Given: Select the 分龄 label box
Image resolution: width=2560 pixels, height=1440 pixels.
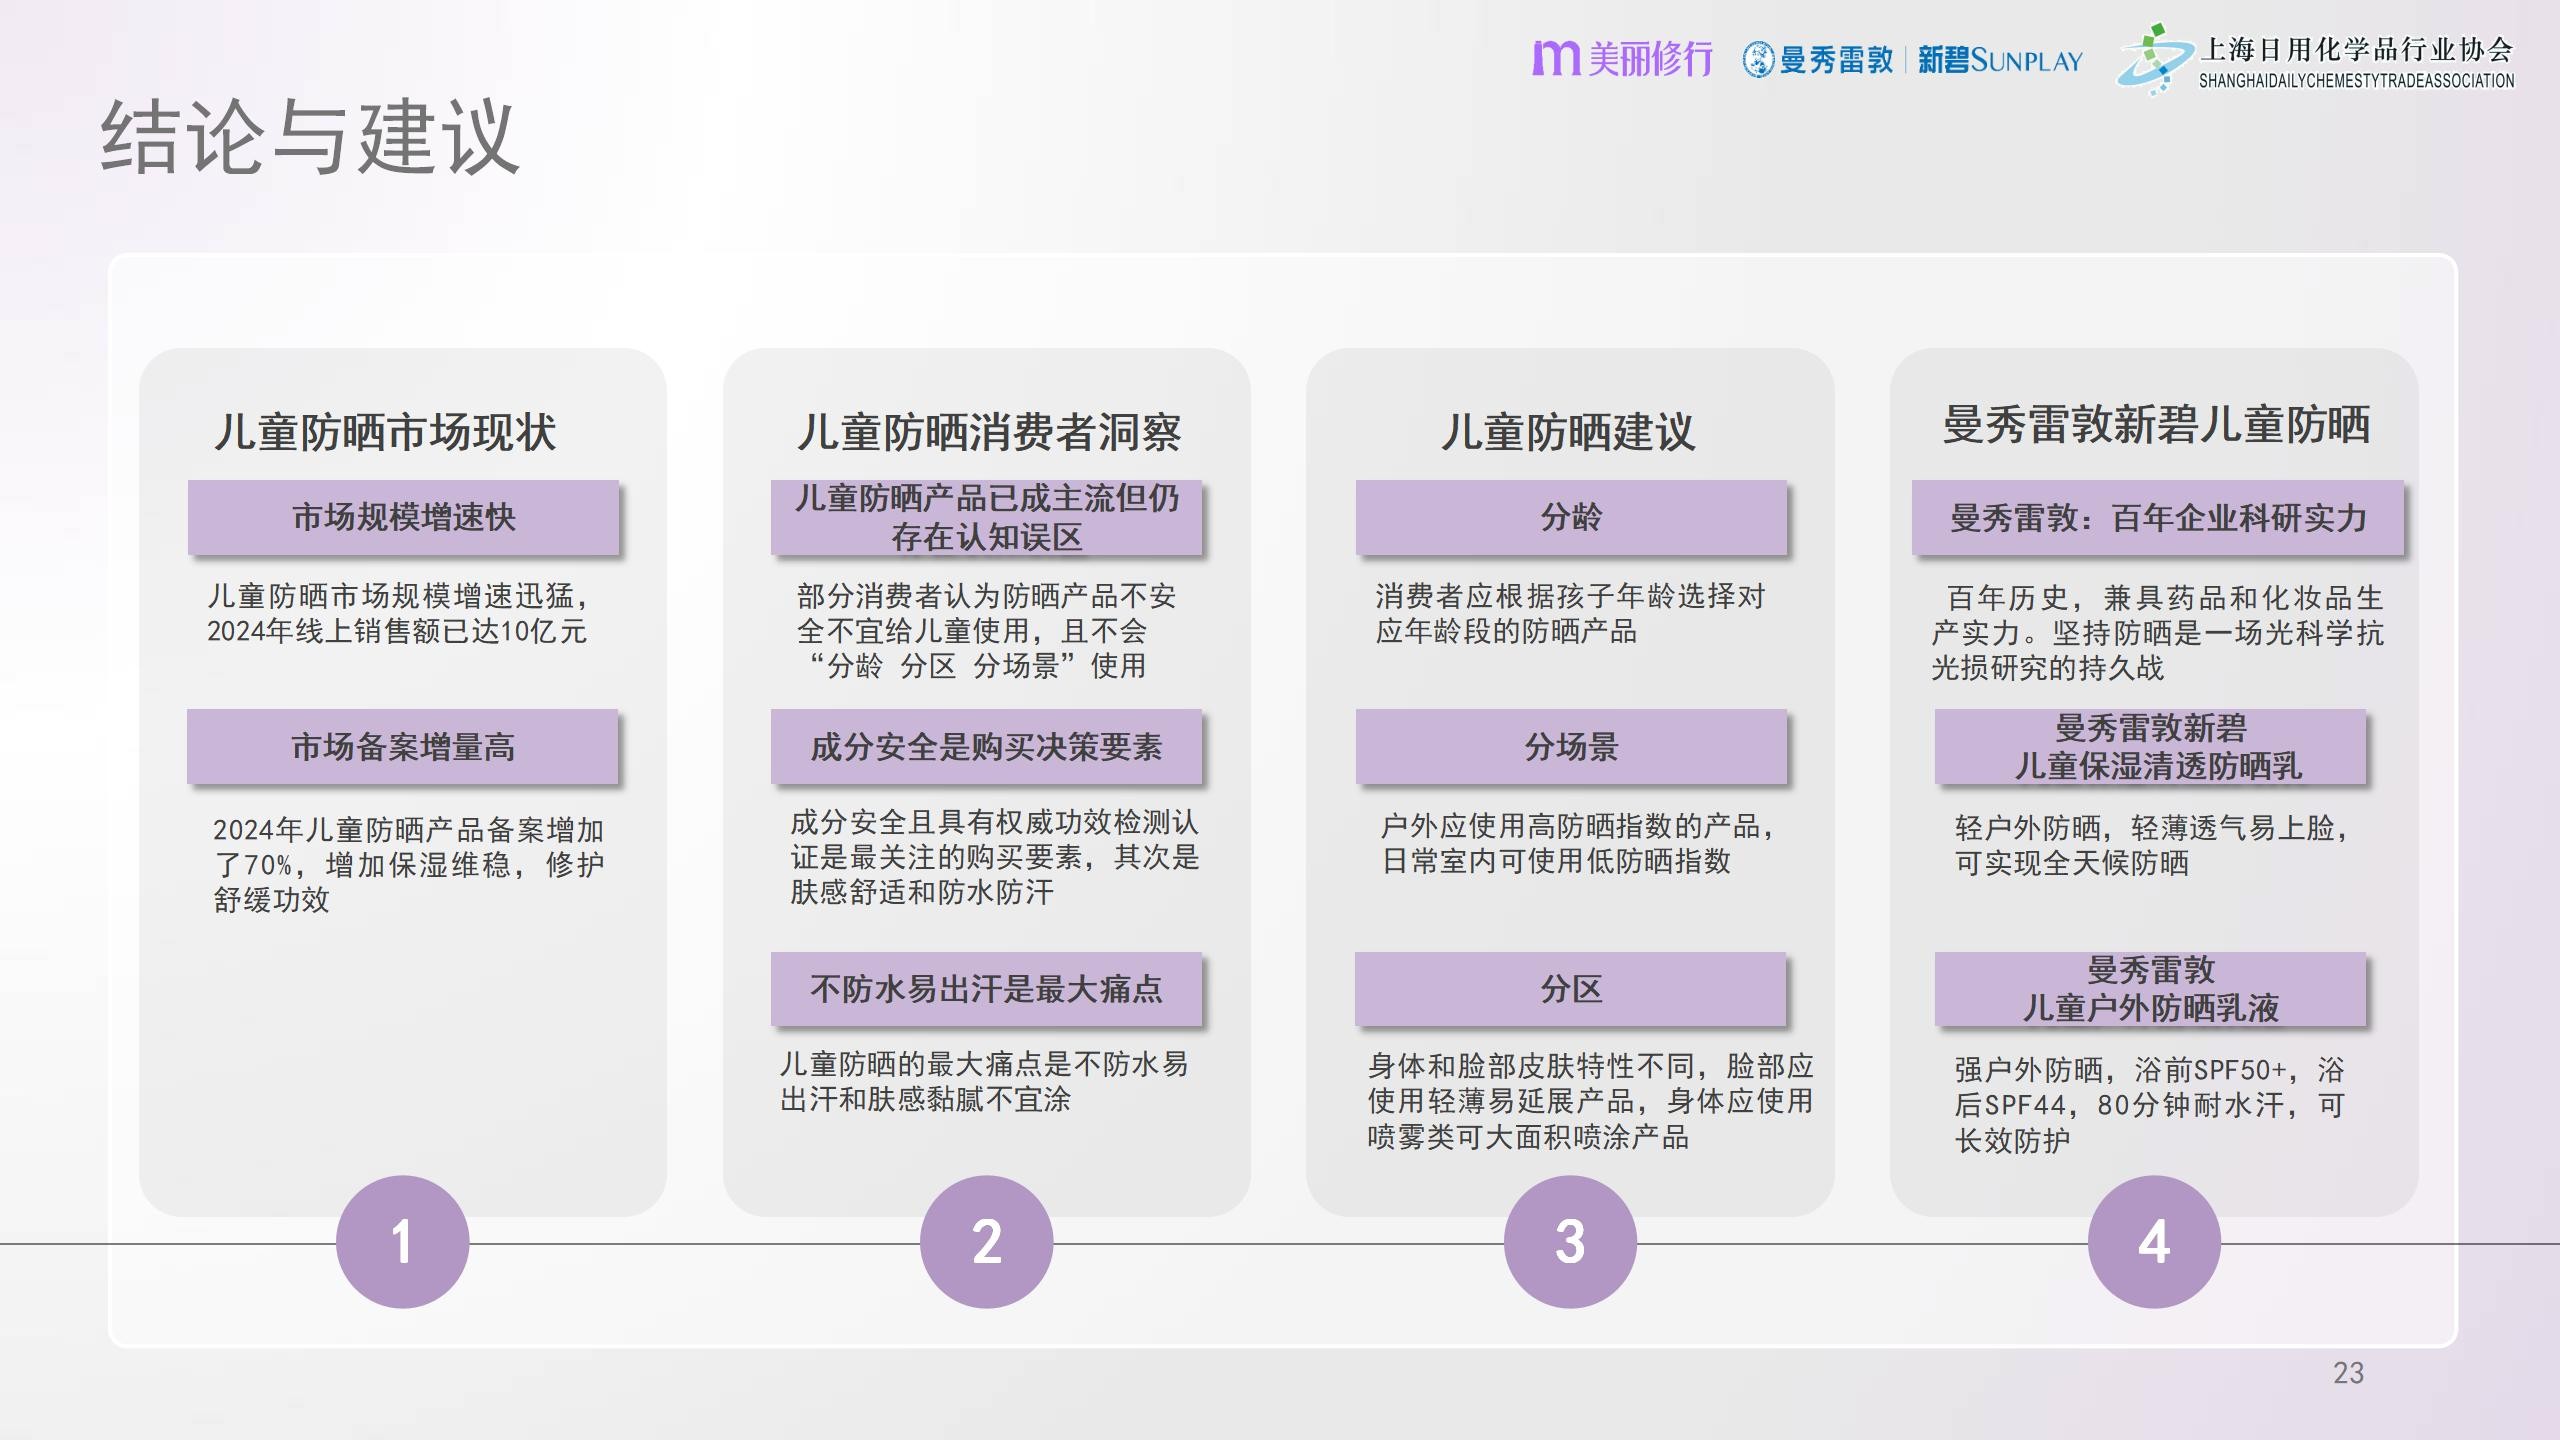Looking at the screenshot, I should click(x=1571, y=517).
